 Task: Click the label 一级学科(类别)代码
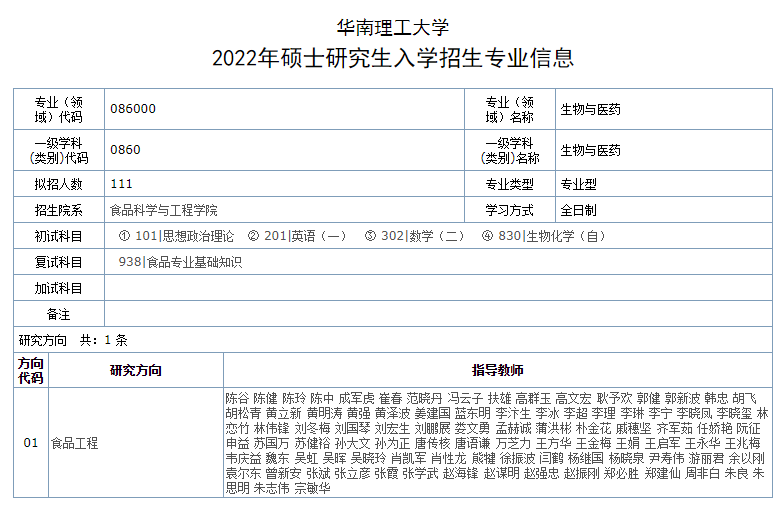point(58,150)
